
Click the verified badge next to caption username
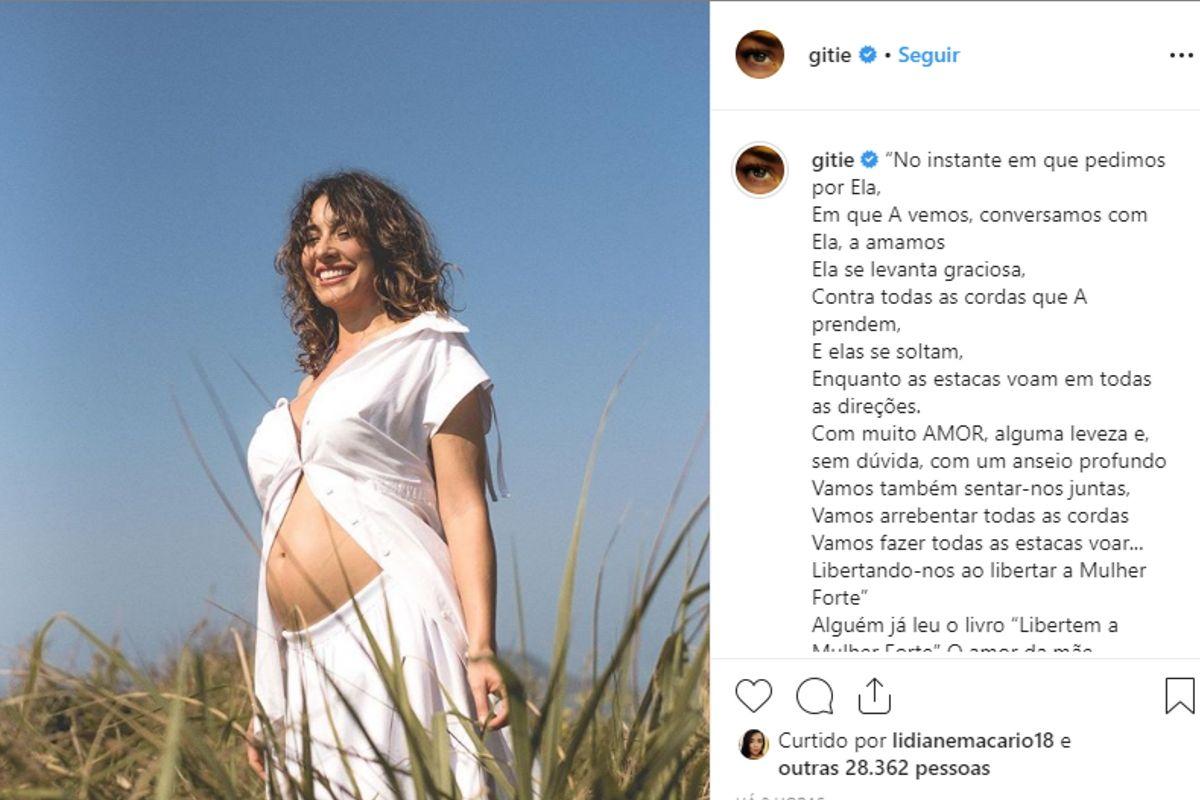click(868, 160)
